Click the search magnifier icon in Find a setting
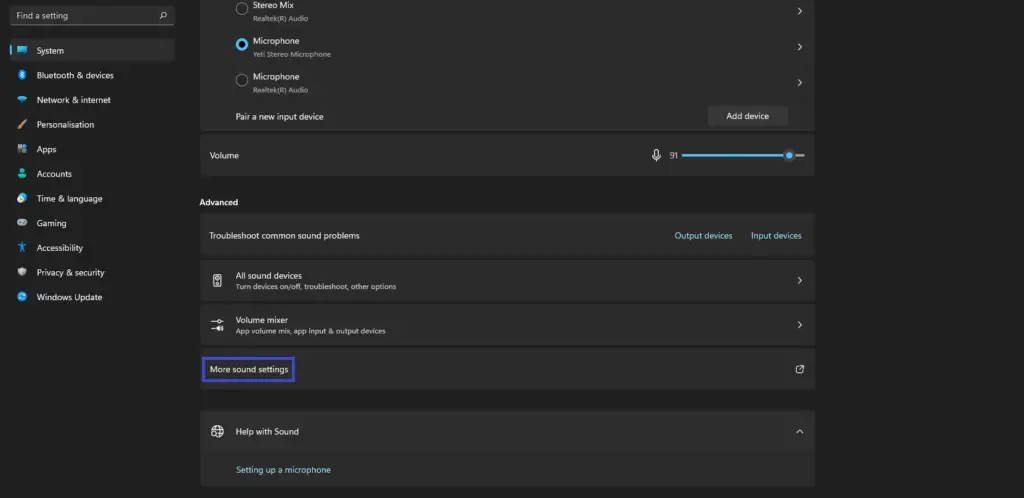 (163, 15)
